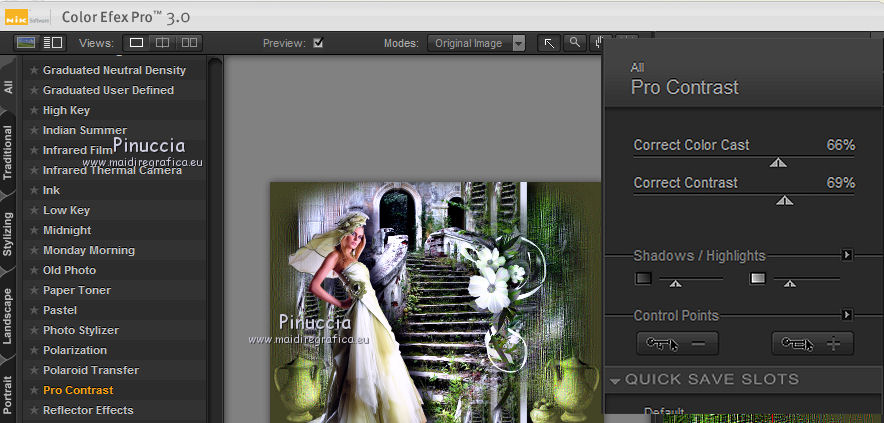The height and width of the screenshot is (423, 884).
Task: Adjust the Highlights slider handle
Action: (x=790, y=284)
